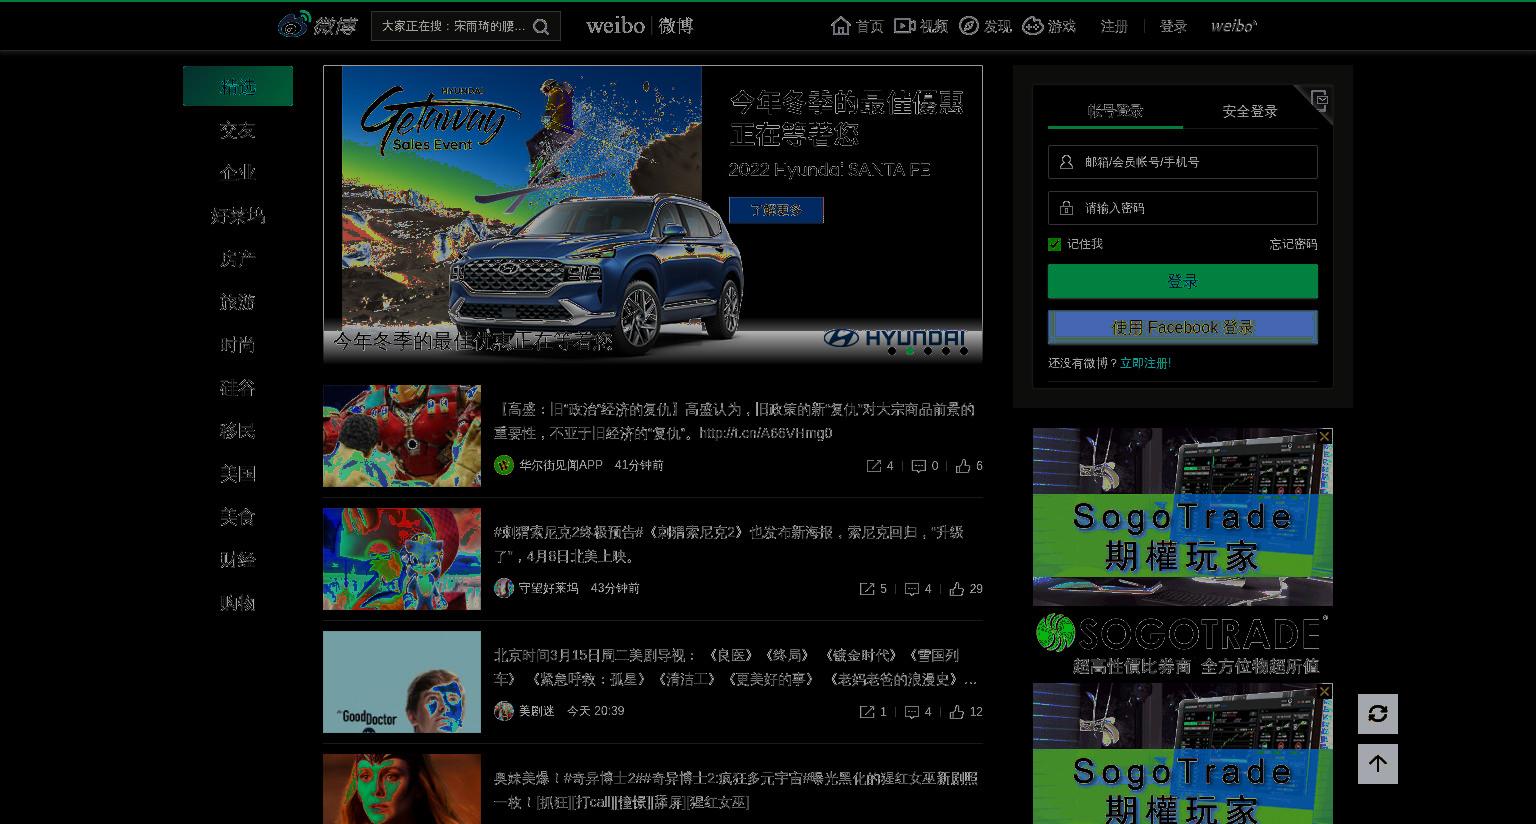The width and height of the screenshot is (1536, 824).
Task: Click 守望好莱坞 avatar icon
Action: [504, 588]
